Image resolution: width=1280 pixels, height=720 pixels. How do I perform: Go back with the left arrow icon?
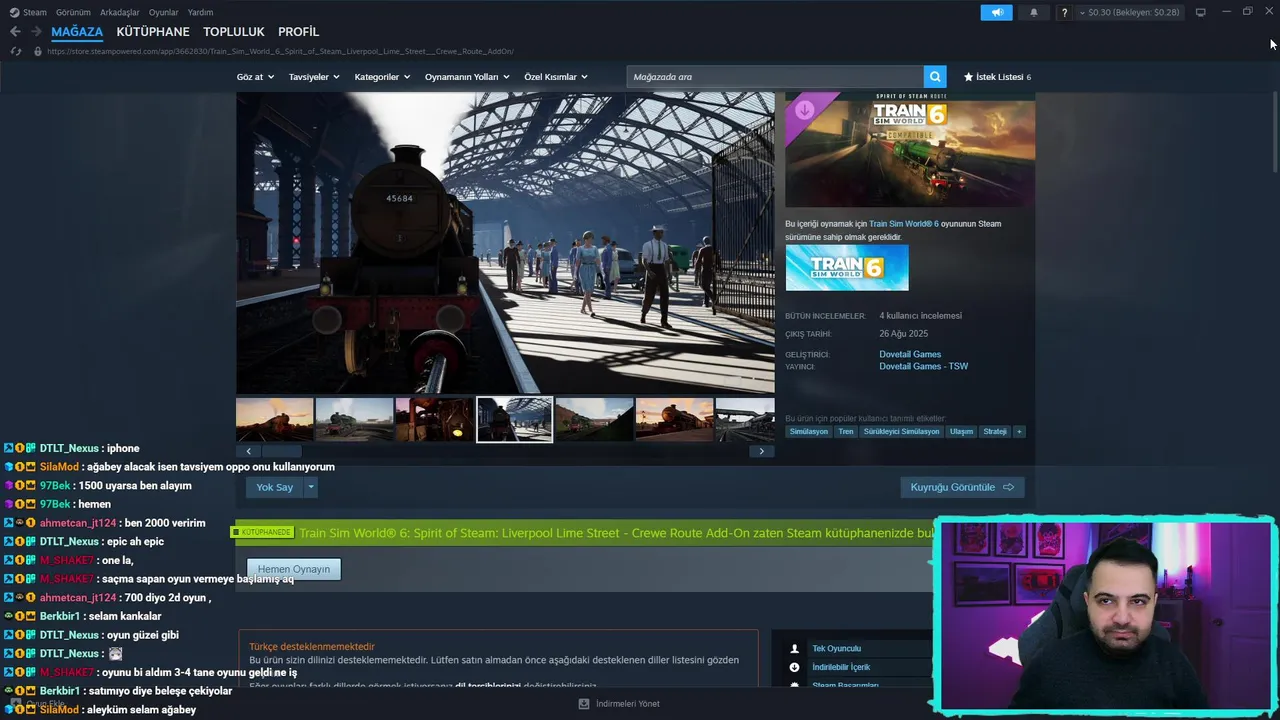15,32
